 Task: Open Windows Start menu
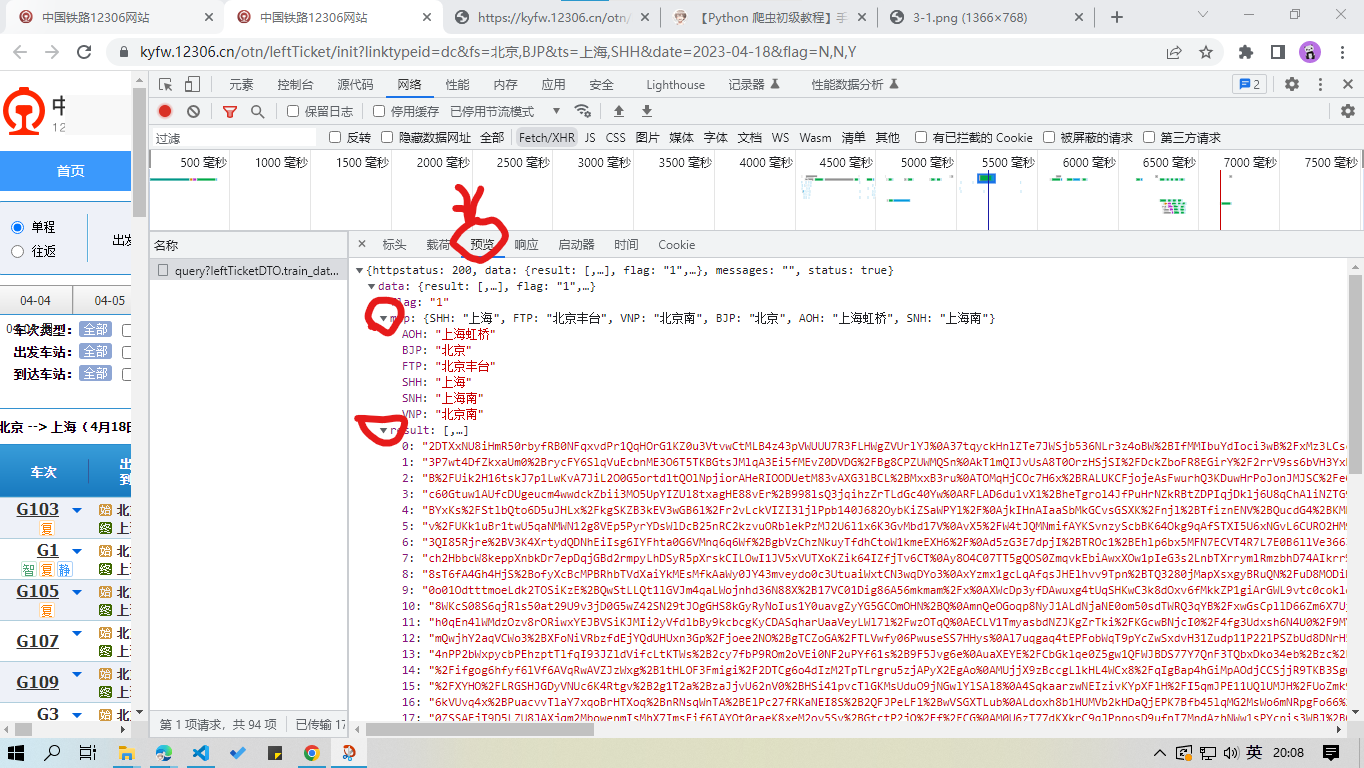tap(17, 752)
